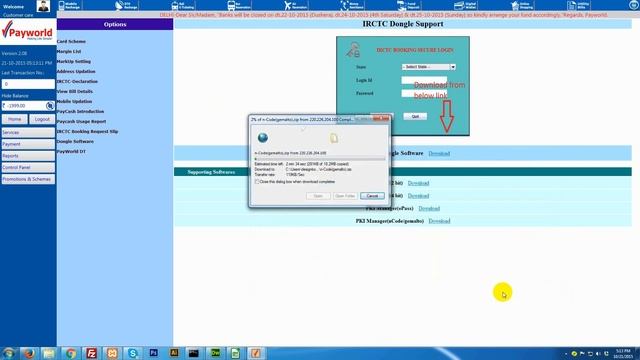The image size is (640, 360).
Task: Expand the Control Panel side menu
Action: click(28, 167)
